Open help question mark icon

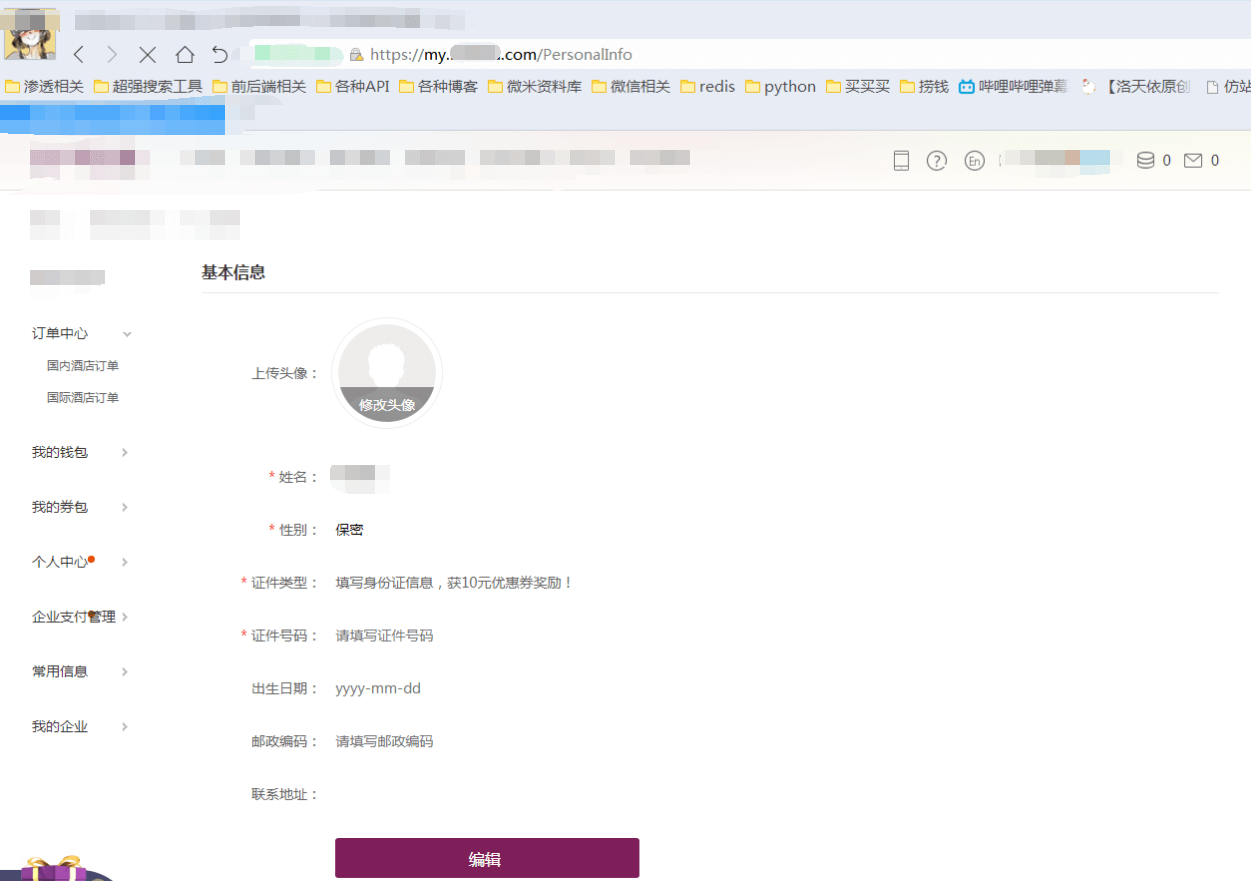point(936,161)
